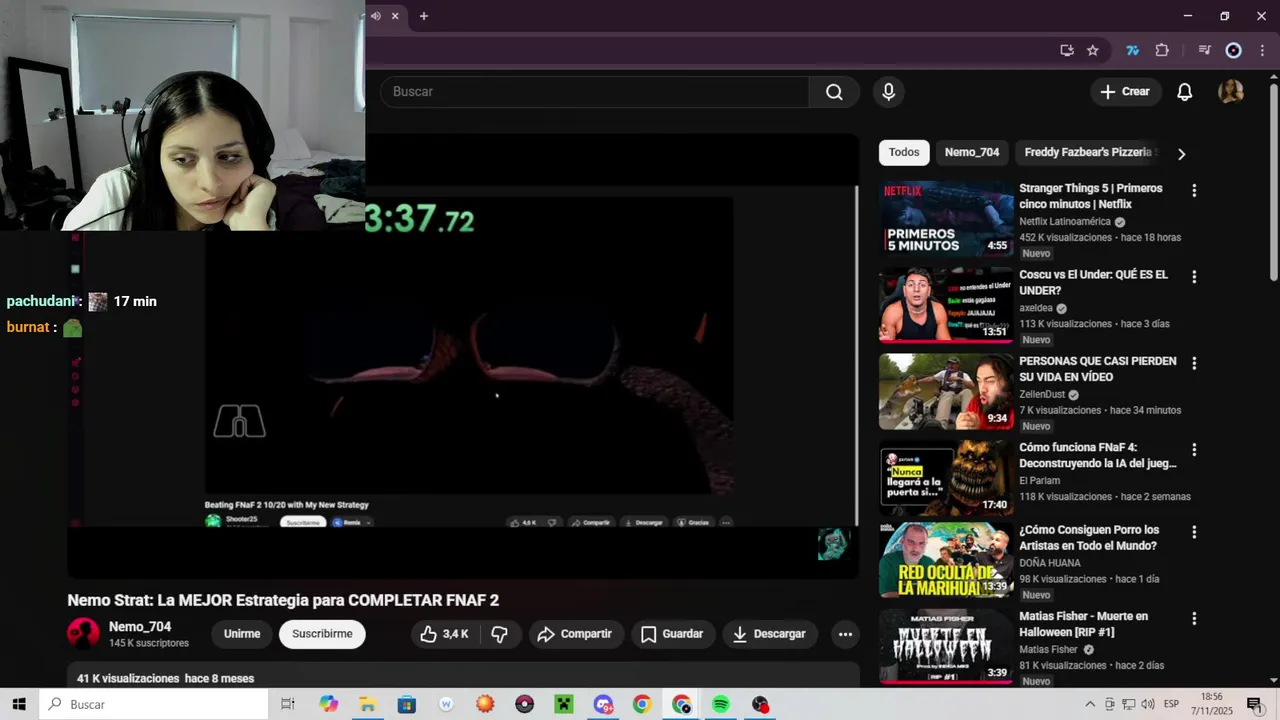
Task: Open options for Cómo funciona FNaF 4 video
Action: (1193, 450)
